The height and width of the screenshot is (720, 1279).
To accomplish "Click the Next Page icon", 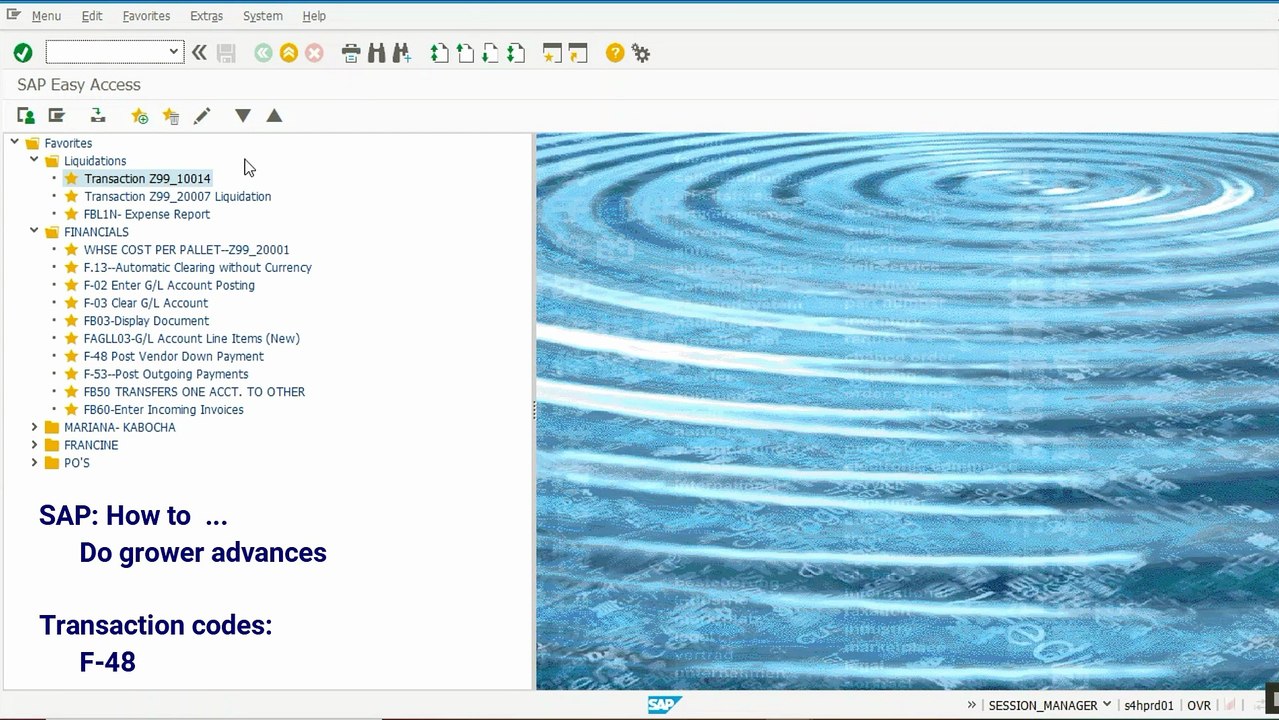I will click(x=490, y=53).
